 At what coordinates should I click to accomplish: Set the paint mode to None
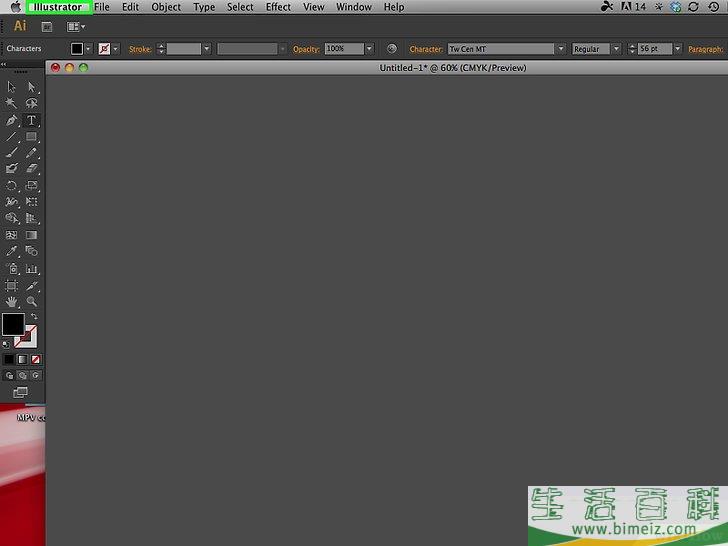35,359
